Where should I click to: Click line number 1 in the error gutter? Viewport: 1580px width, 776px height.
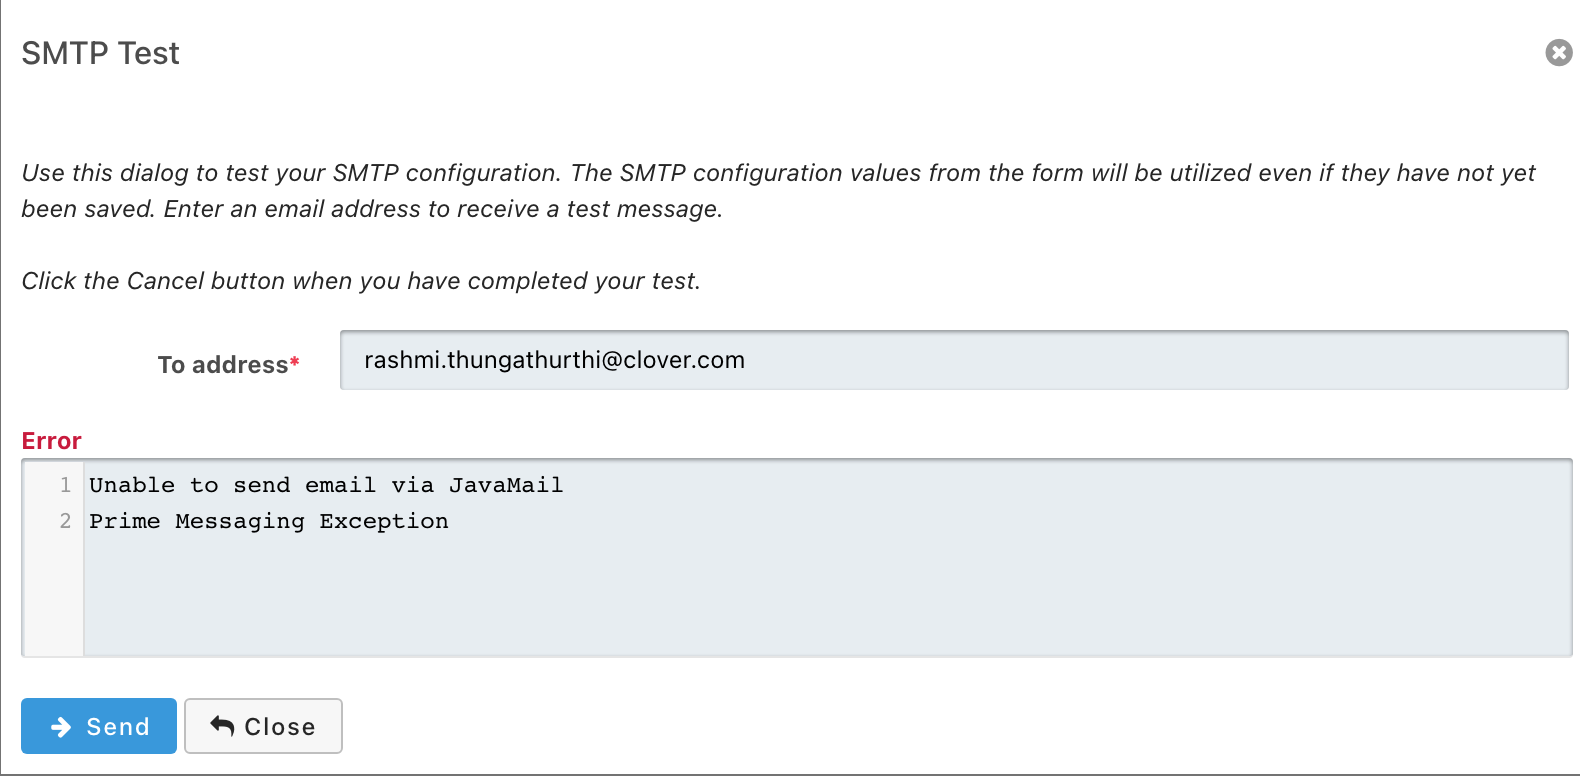tap(65, 486)
